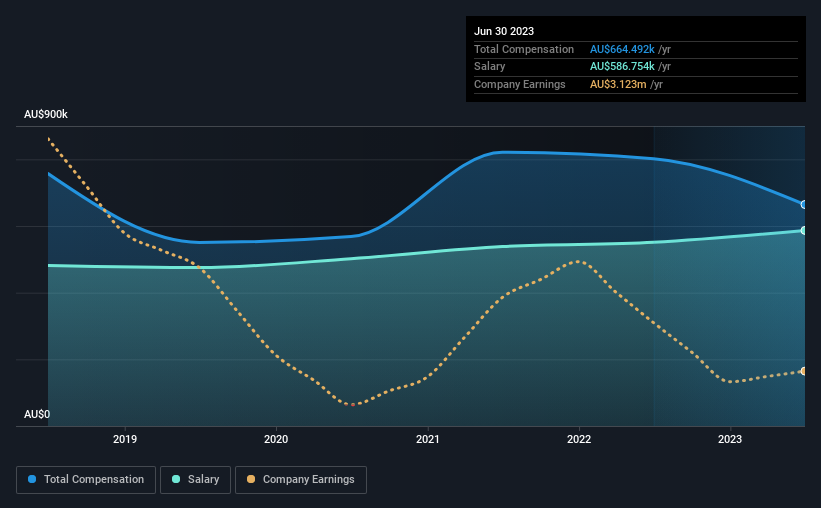
Task: Click the blue Total Compensation legend dot
Action: pos(32,479)
